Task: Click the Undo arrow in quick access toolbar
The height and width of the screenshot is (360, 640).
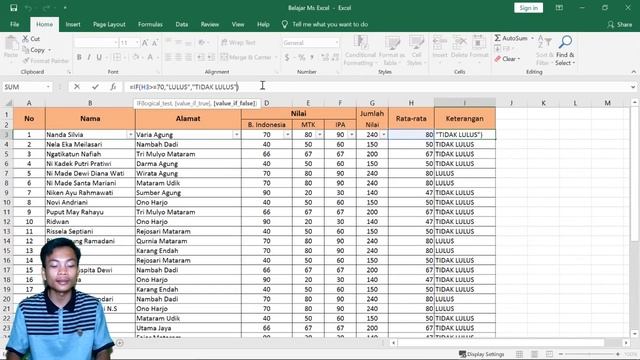Action: tap(28, 8)
